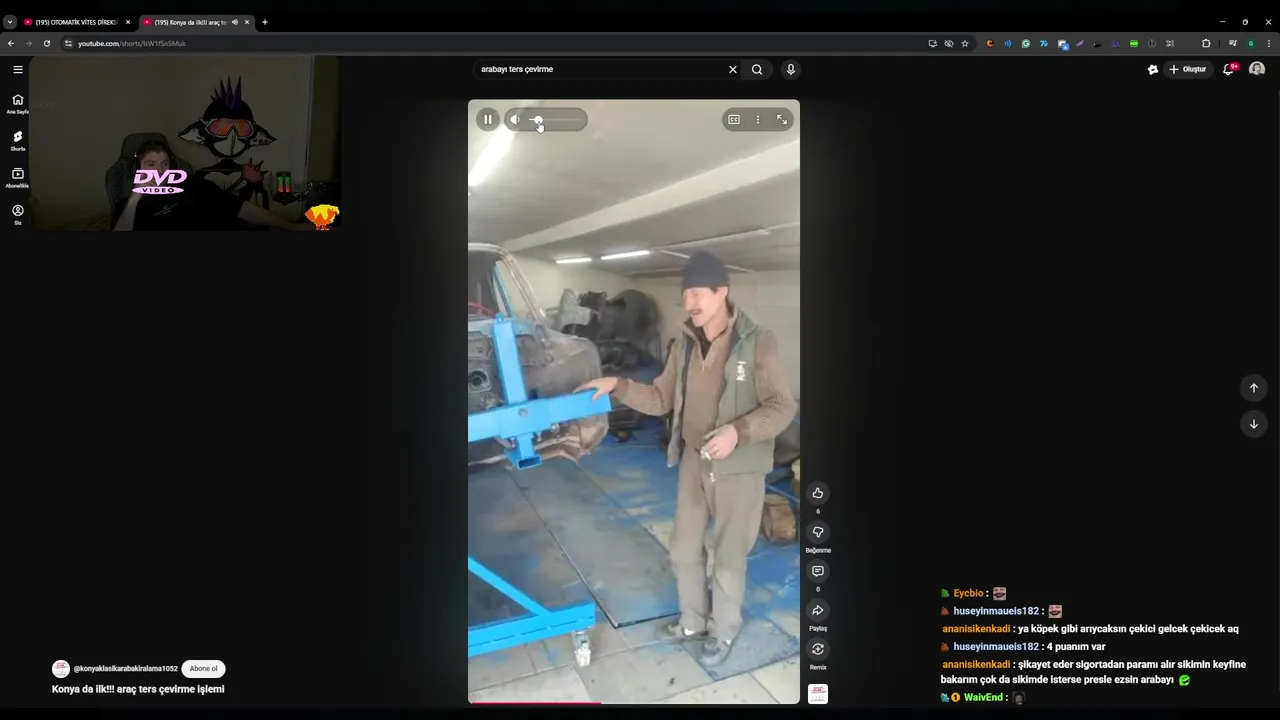
Task: Open the sound source thumbnail below Remix
Action: pos(818,693)
